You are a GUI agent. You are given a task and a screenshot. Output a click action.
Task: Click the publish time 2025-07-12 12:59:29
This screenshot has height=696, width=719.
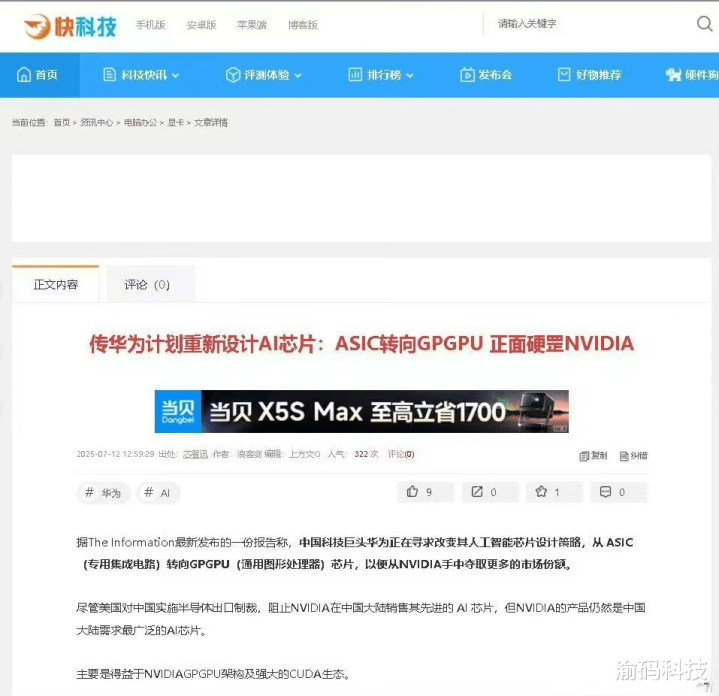coord(115,454)
